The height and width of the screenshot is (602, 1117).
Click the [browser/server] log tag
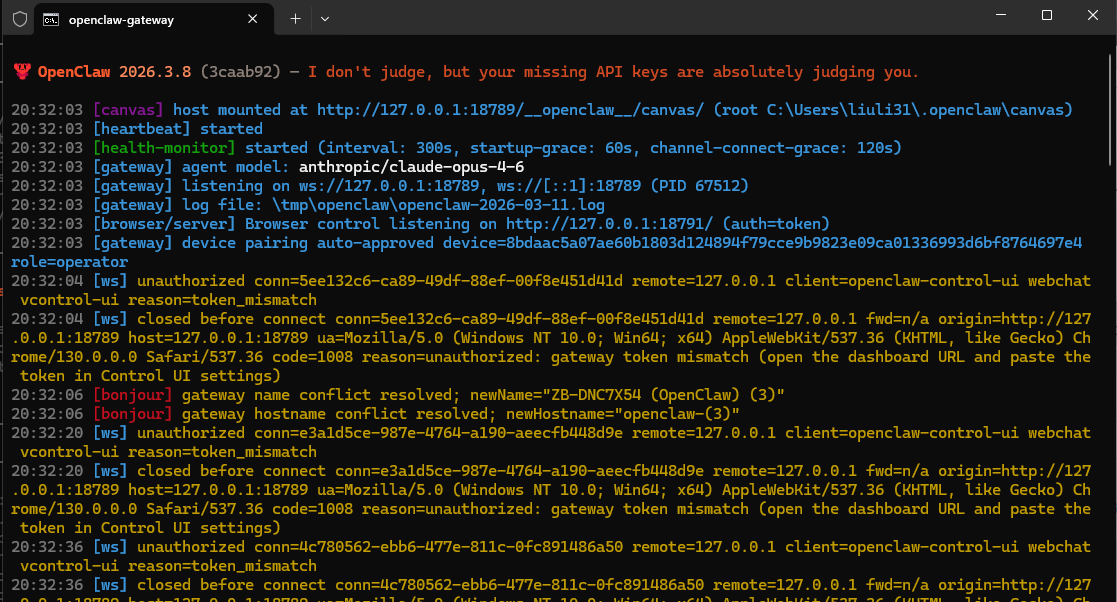[x=164, y=224]
